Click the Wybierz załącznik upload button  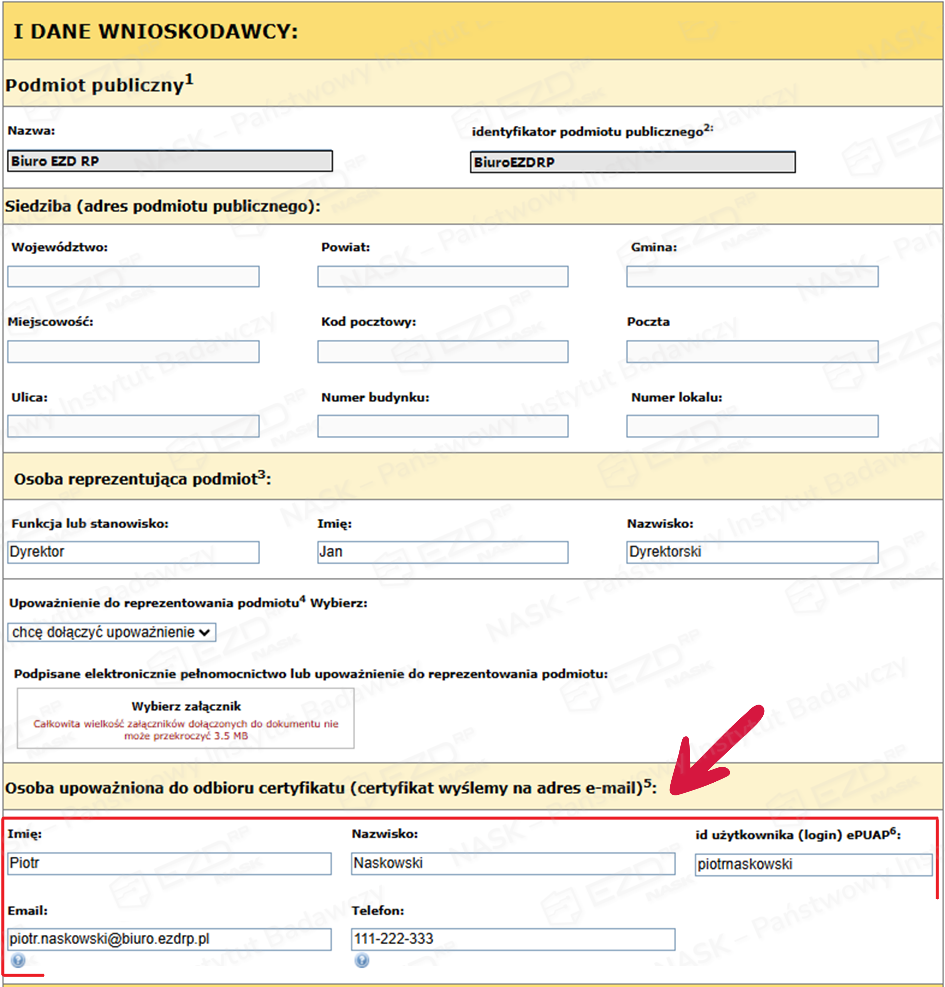tap(186, 717)
